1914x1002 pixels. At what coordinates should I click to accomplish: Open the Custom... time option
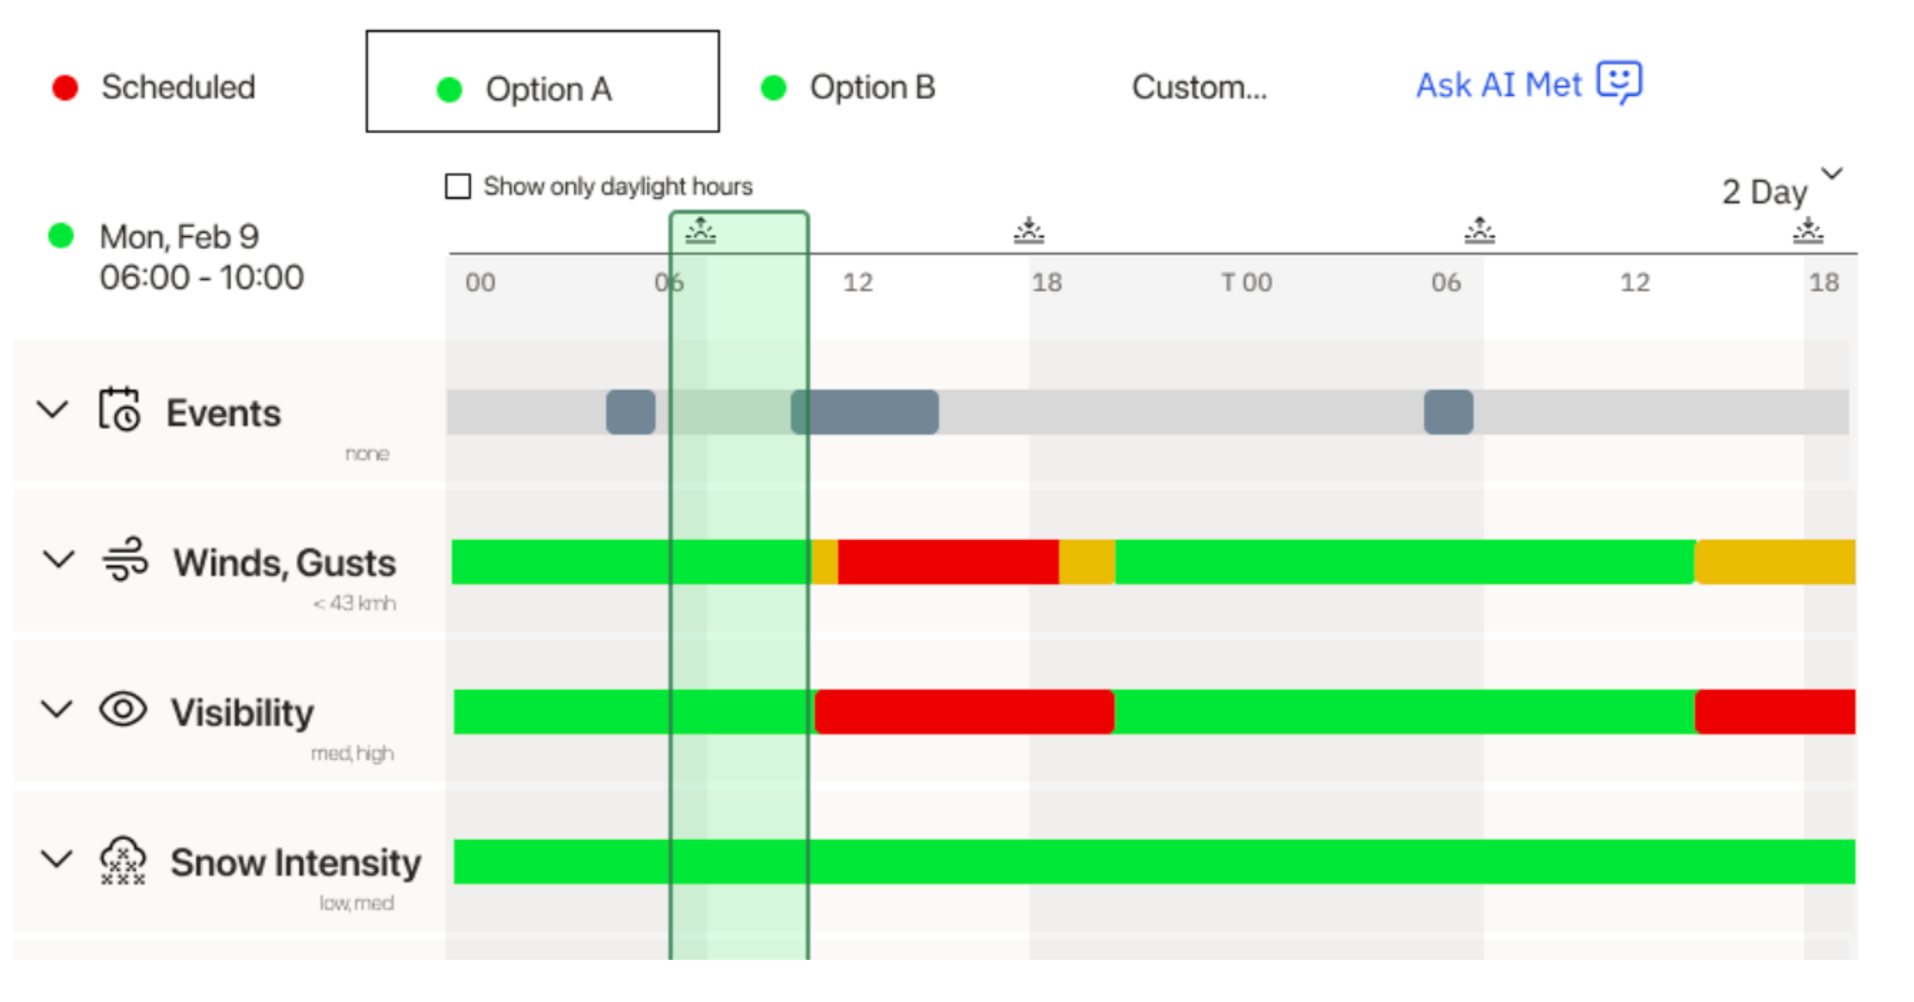1198,88
